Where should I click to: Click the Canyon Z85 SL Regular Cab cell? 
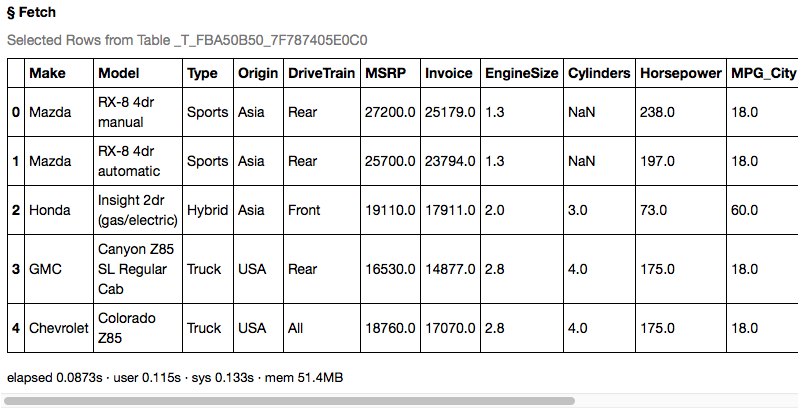point(136,269)
